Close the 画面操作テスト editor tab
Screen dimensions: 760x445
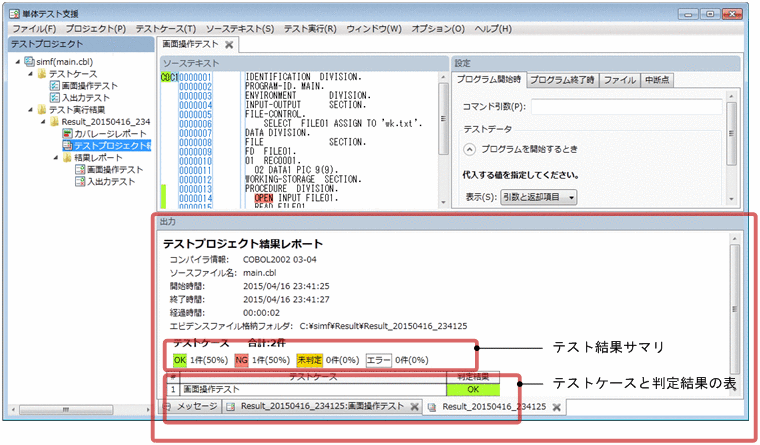229,45
